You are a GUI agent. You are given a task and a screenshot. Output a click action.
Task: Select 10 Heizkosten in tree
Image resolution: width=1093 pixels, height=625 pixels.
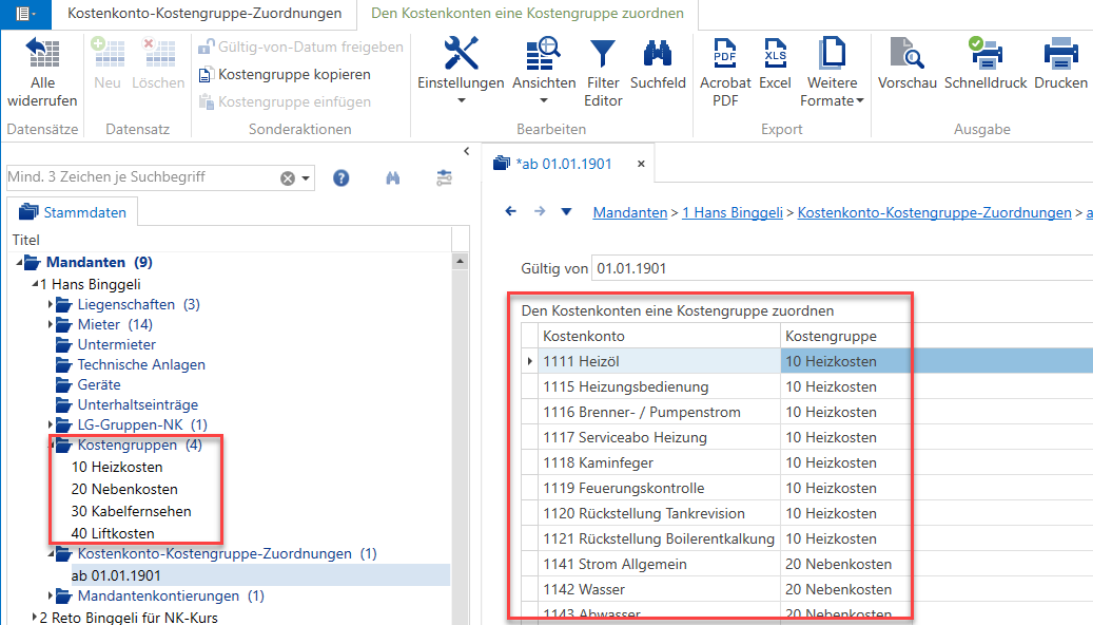coord(116,467)
